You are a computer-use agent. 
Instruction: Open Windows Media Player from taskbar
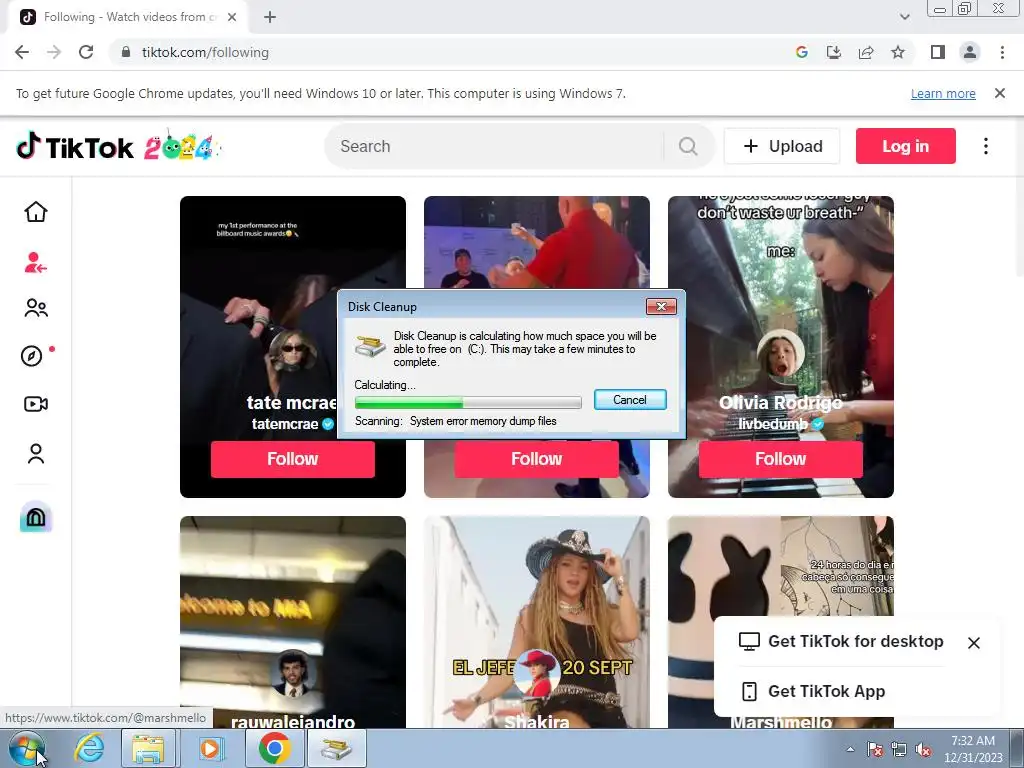click(210, 748)
